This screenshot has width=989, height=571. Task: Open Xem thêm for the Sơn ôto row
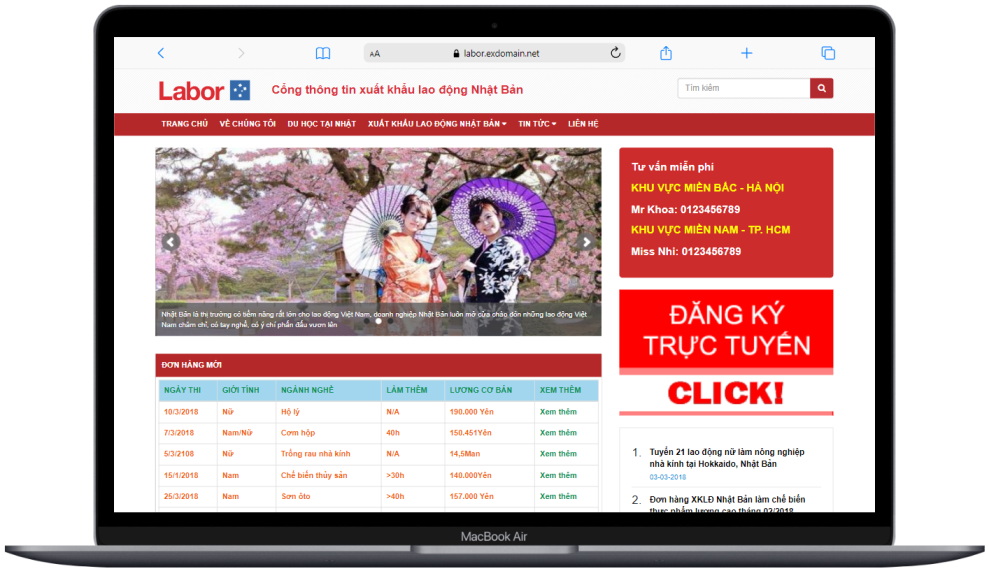558,496
